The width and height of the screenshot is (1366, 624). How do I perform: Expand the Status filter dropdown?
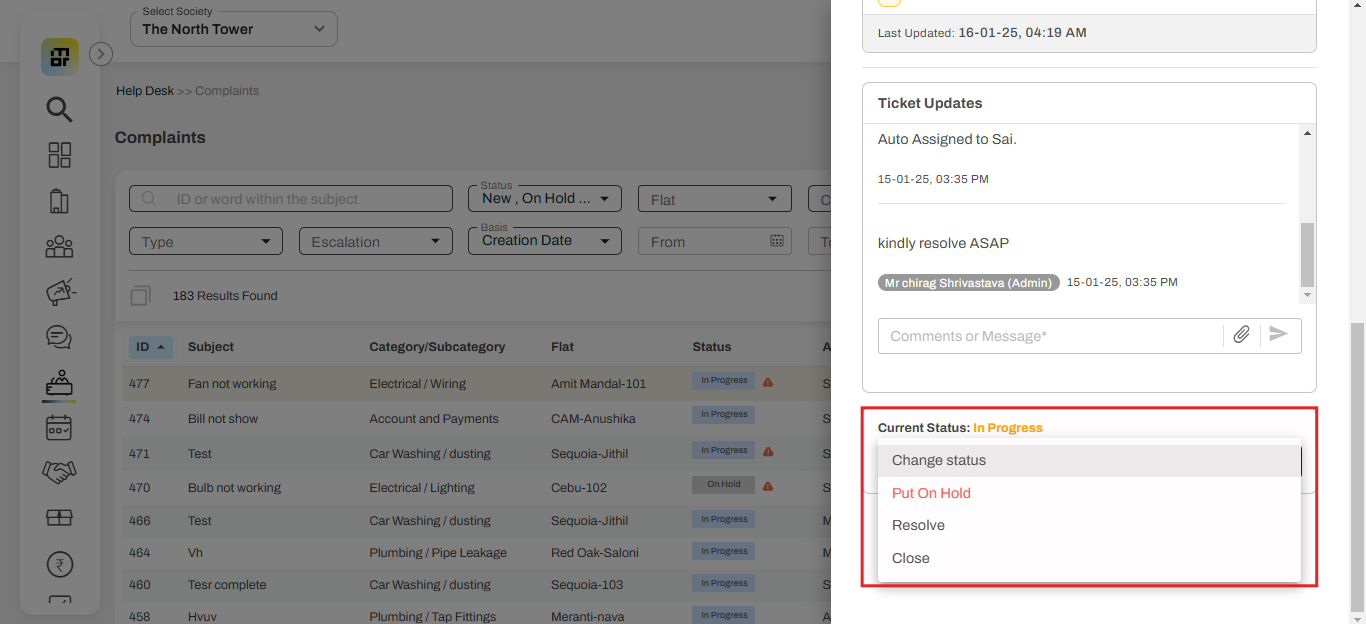click(544, 198)
